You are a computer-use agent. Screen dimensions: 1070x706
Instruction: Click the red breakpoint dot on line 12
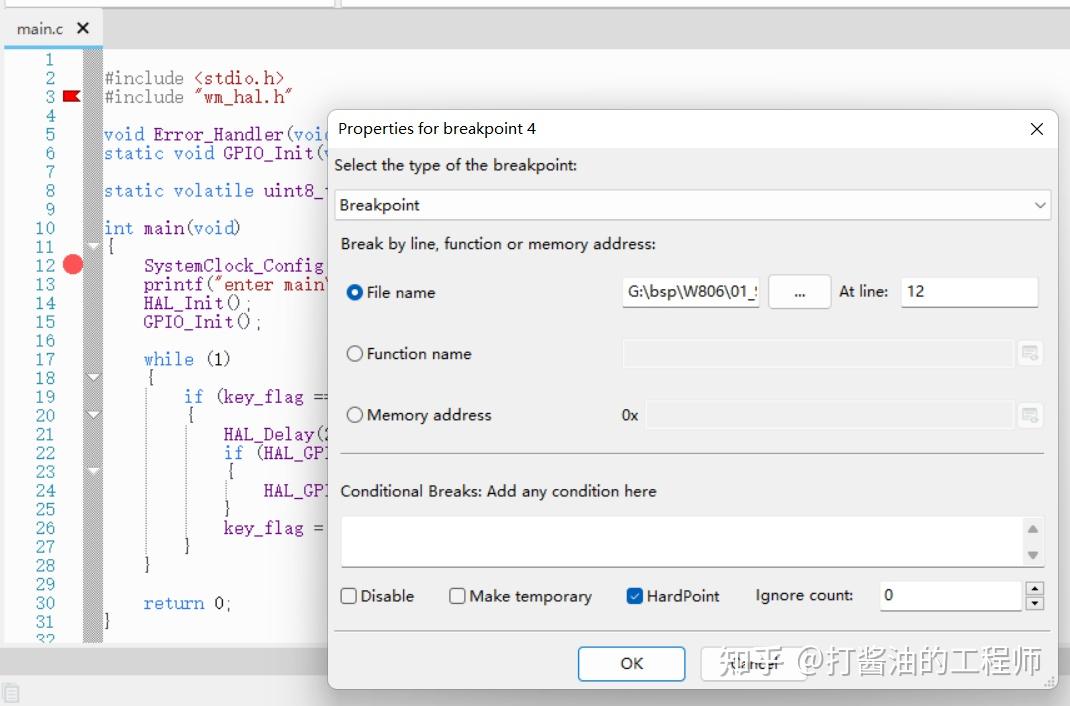72,265
